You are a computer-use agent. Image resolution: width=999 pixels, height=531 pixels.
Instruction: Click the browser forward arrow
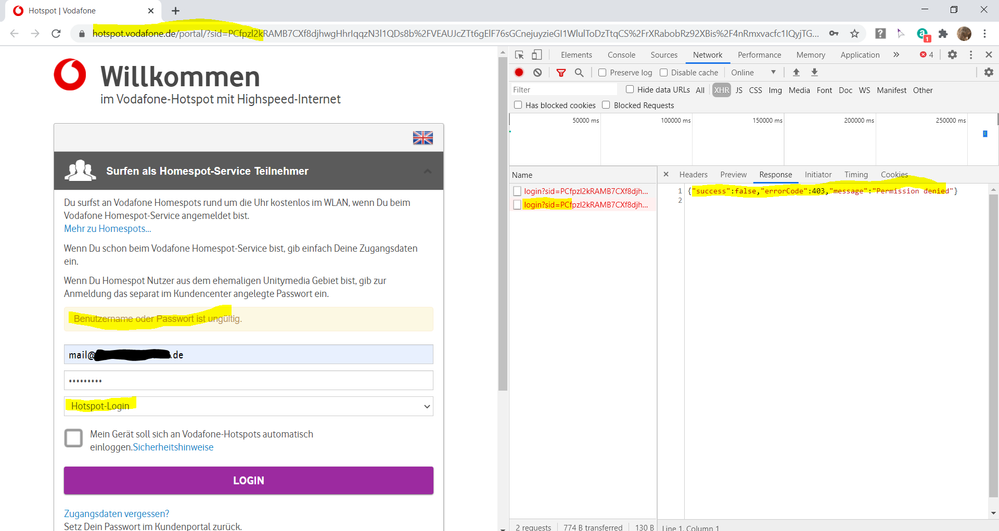click(35, 34)
